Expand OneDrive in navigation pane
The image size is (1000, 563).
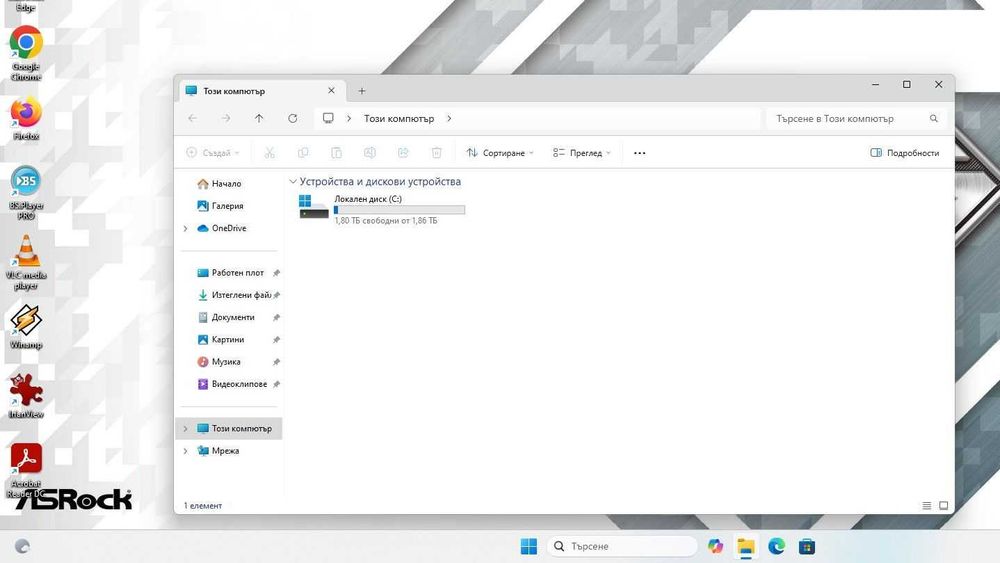coord(186,228)
